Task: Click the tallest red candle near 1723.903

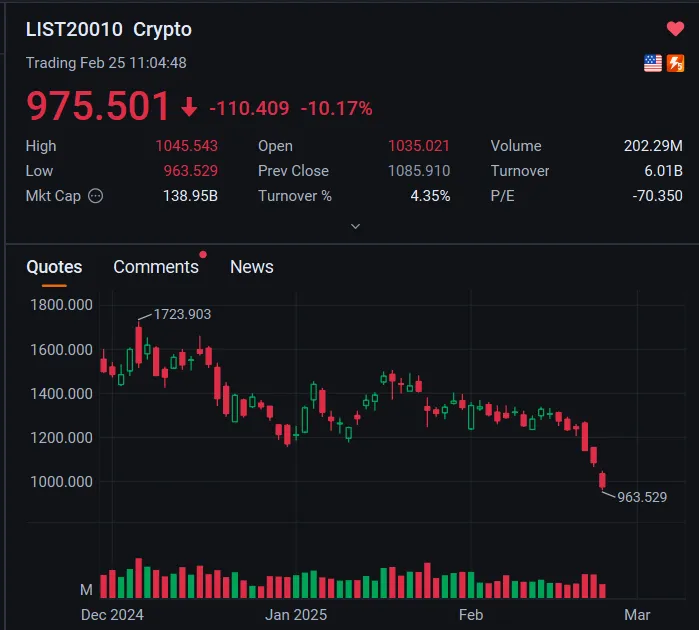Action: coord(139,344)
